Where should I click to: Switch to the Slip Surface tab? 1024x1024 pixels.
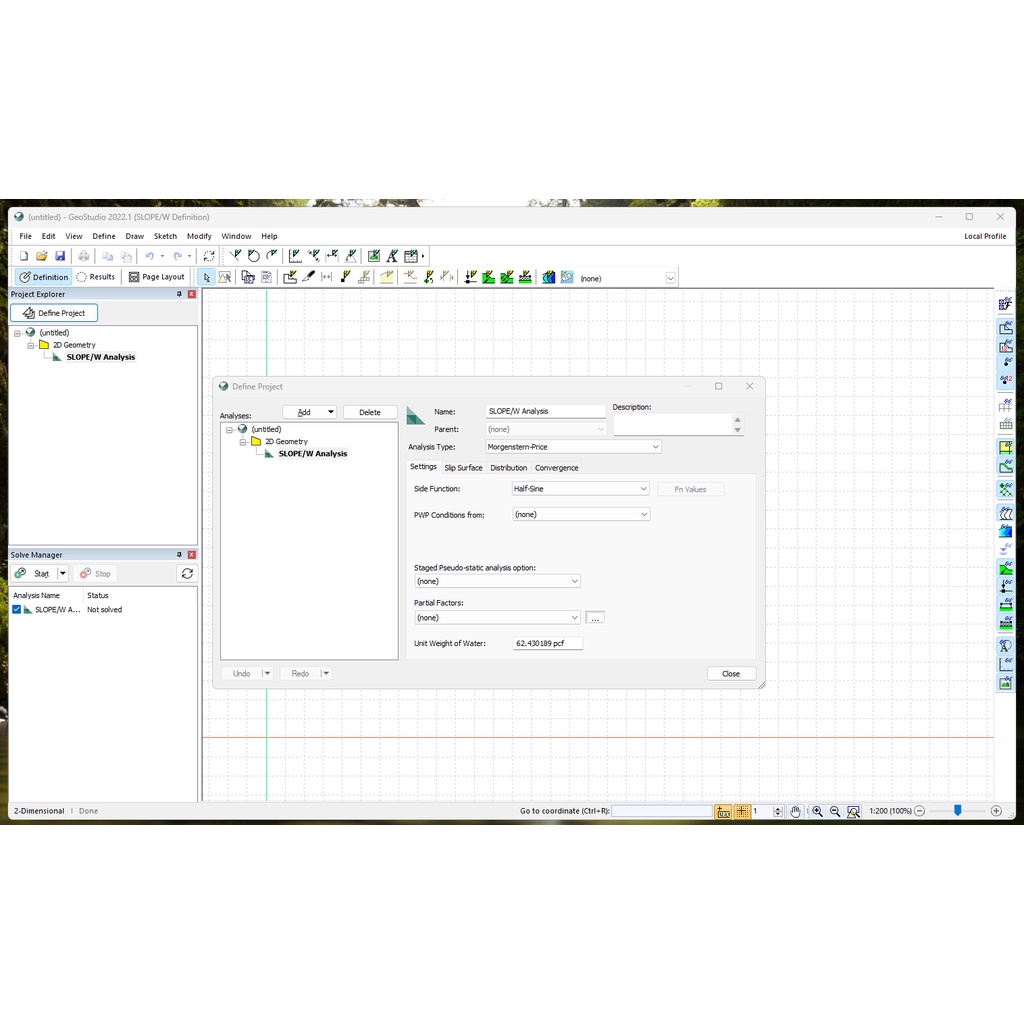coord(463,467)
